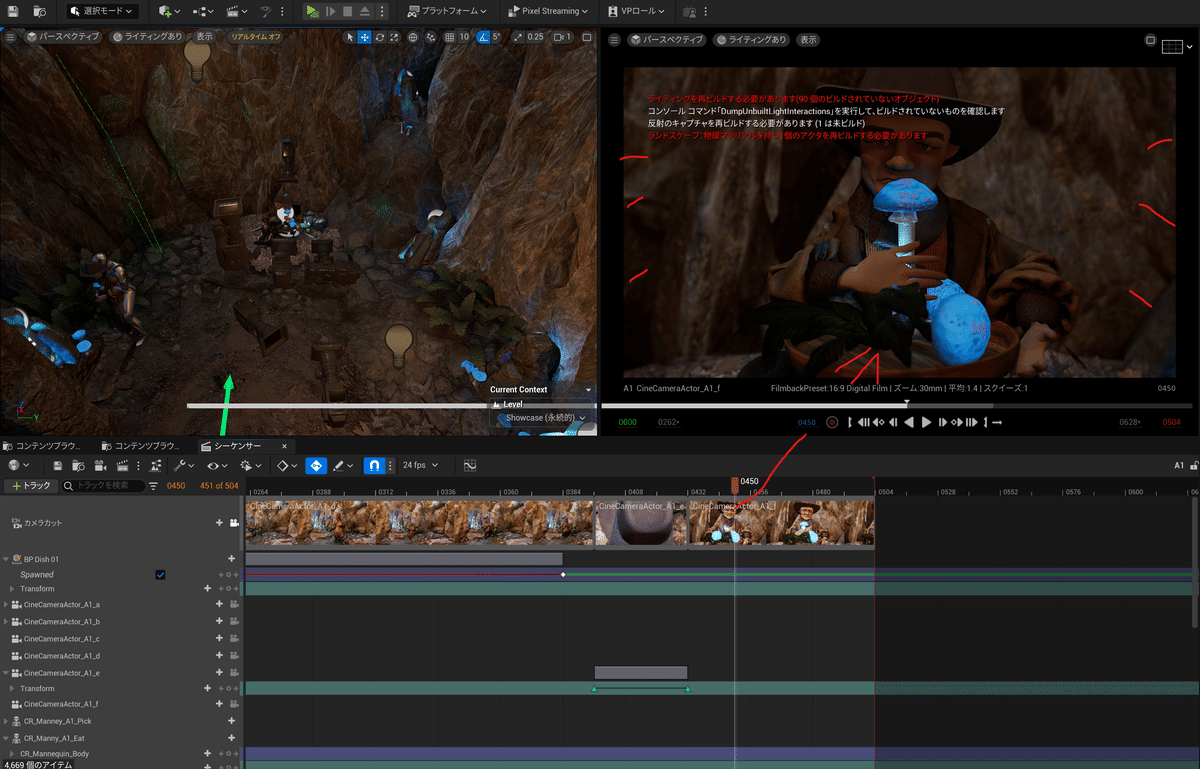Open the 選択モード dropdown
Screen dimensions: 1200x769
(103, 11)
